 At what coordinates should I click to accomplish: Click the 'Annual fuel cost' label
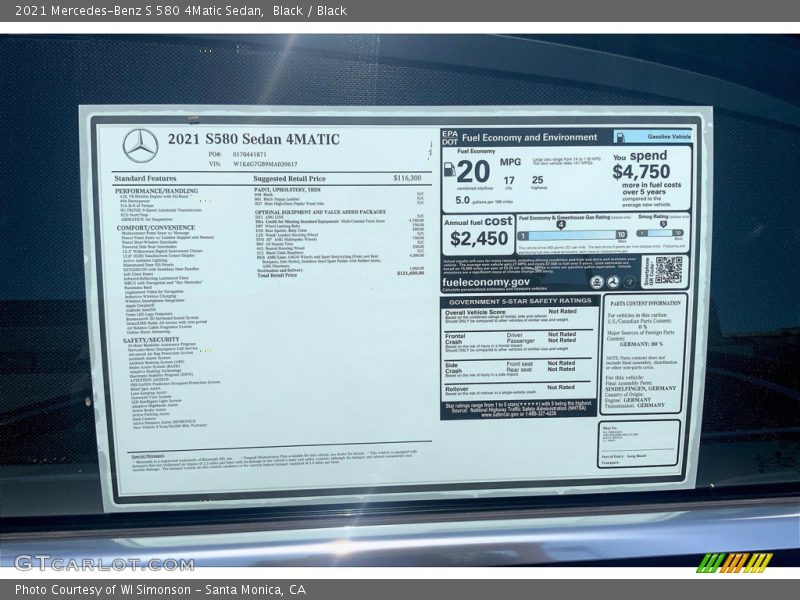coord(478,222)
